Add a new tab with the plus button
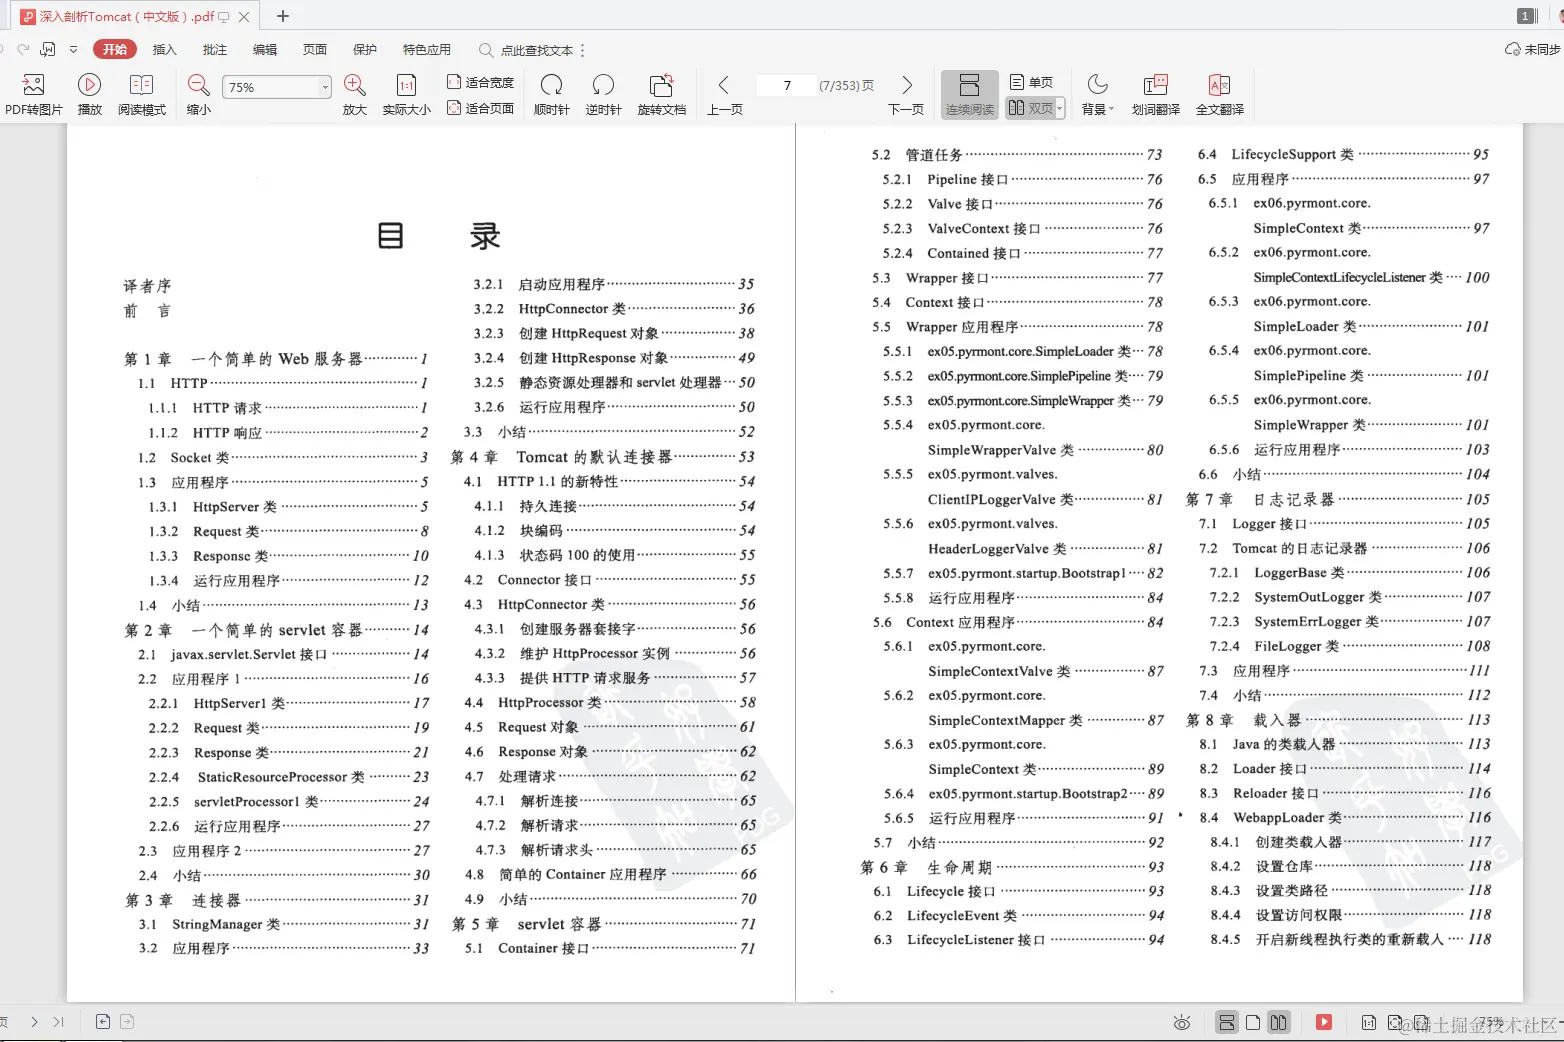The width and height of the screenshot is (1564, 1042). 283,16
